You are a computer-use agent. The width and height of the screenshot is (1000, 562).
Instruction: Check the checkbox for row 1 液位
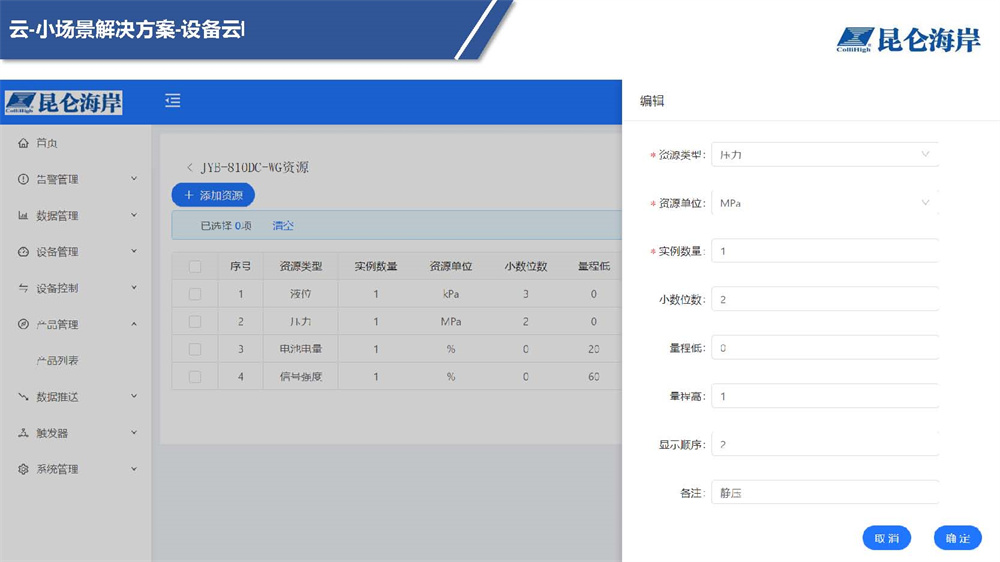195,294
